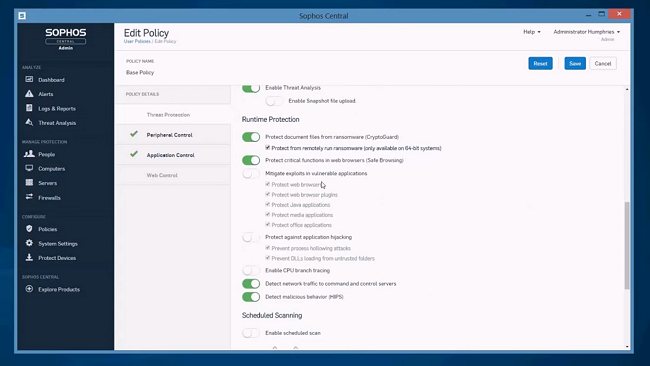This screenshot has width=650, height=366.
Task: Select the Peripheral Control tab
Action: pos(173,135)
